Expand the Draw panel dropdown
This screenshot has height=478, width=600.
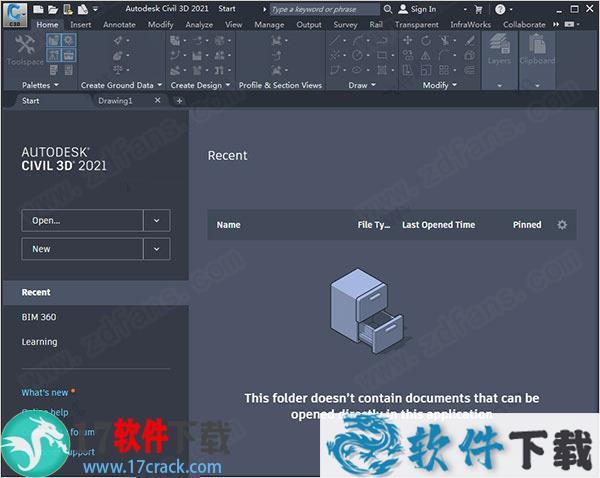point(372,86)
